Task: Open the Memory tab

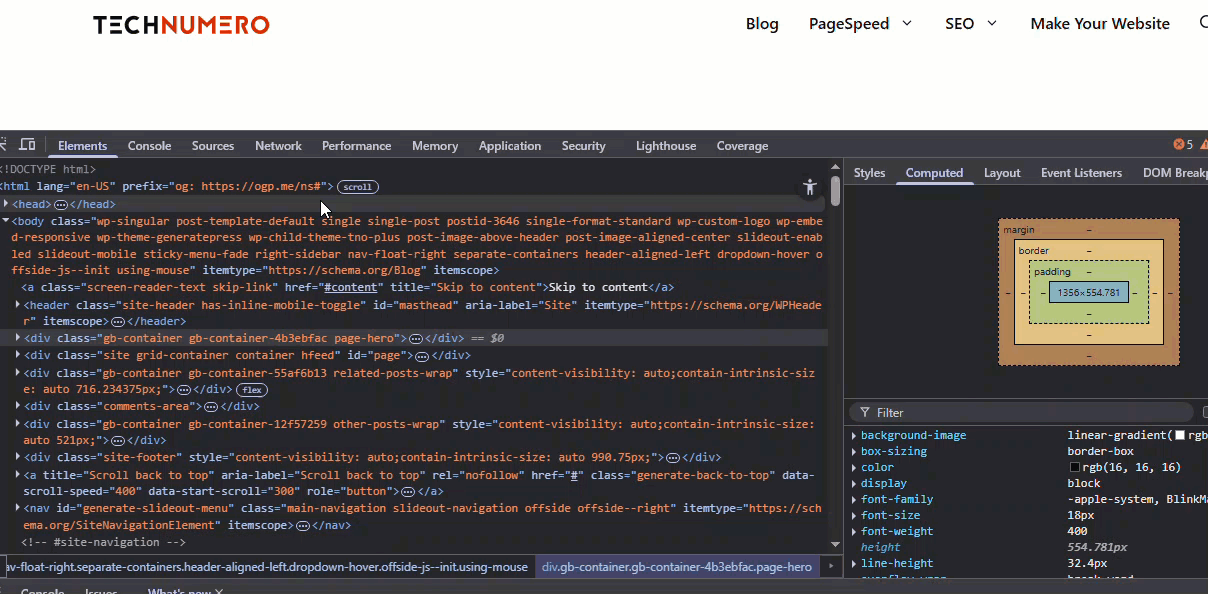Action: (x=435, y=146)
